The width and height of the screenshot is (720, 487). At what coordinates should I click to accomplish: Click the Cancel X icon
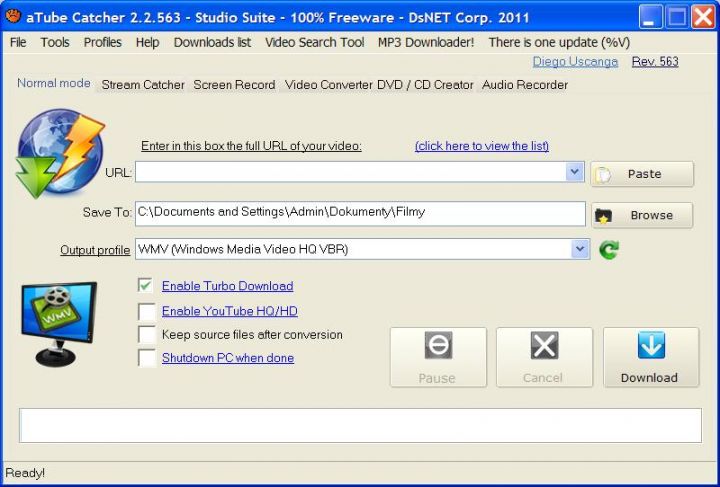(x=544, y=345)
